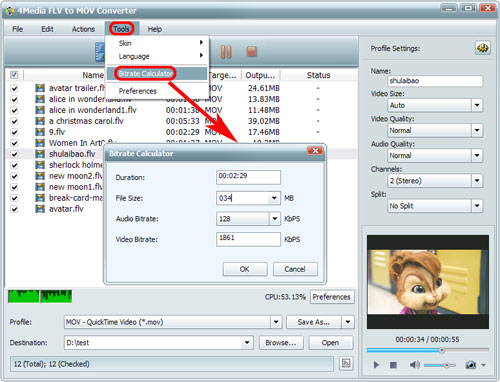Open the File menu
Image resolution: width=500 pixels, height=382 pixels.
click(18, 29)
